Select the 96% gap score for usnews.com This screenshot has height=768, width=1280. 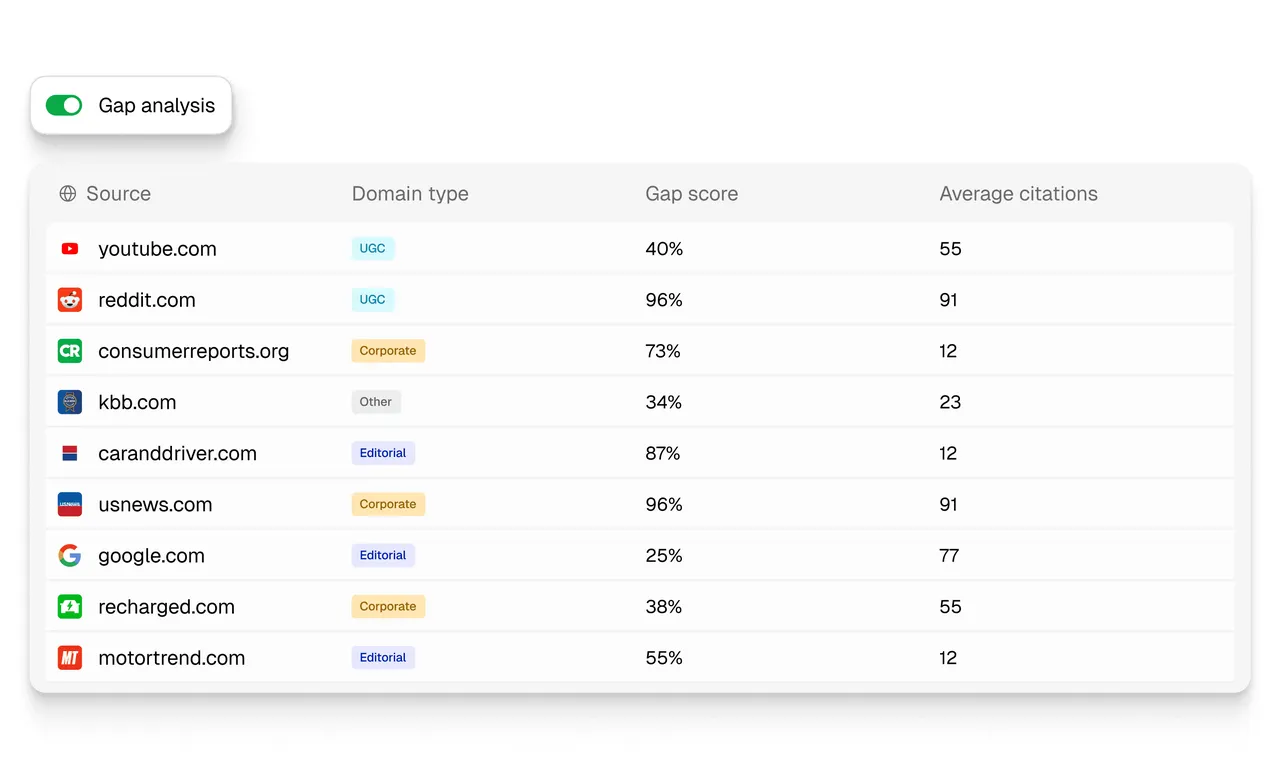tap(664, 504)
